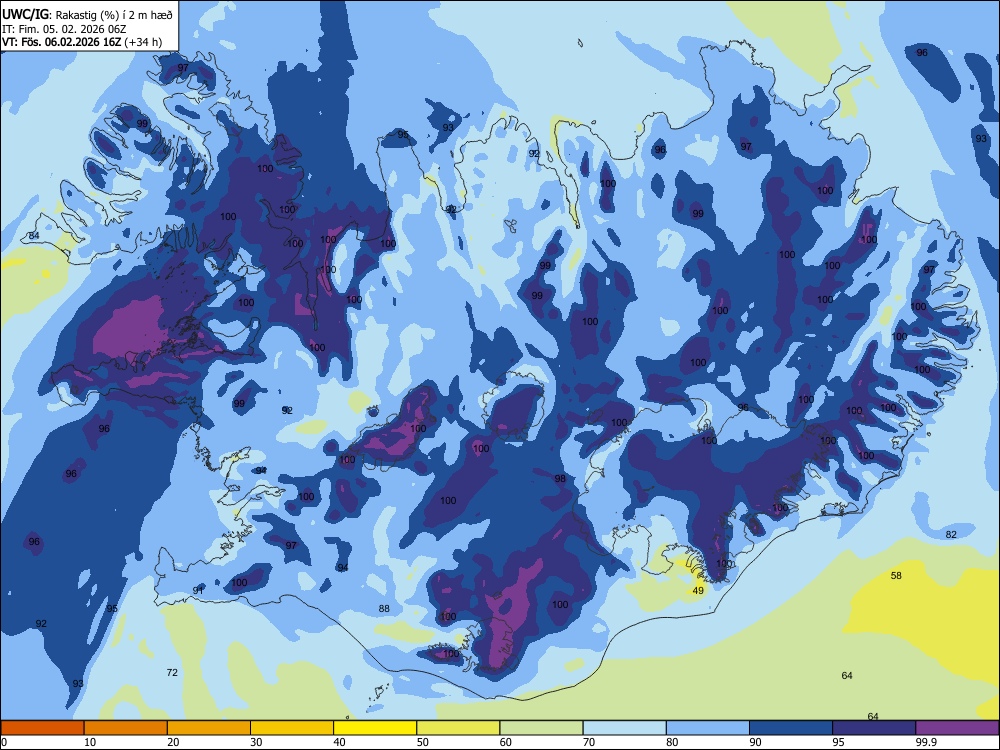The image size is (1000, 750).
Task: Click the 84 humidity value on the map
Action: coord(34,236)
